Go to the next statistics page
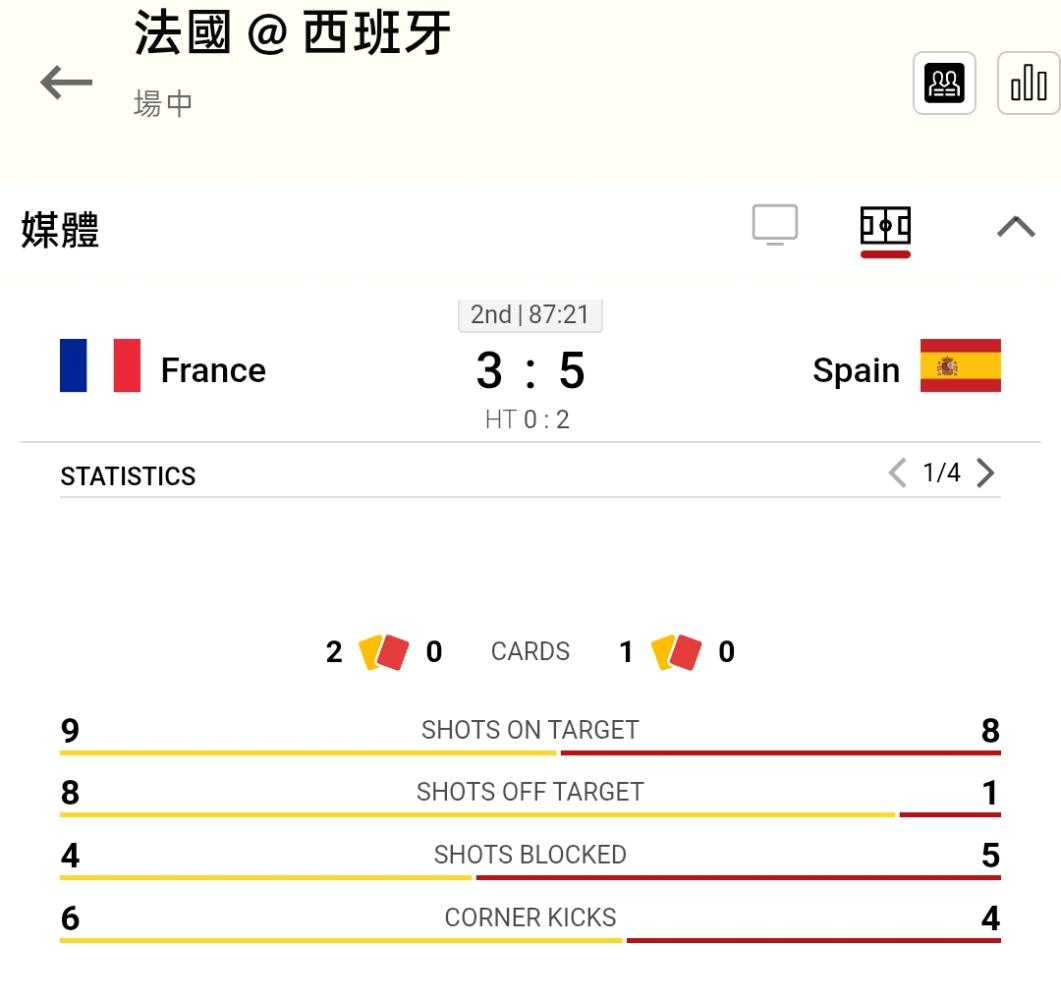 (x=985, y=472)
